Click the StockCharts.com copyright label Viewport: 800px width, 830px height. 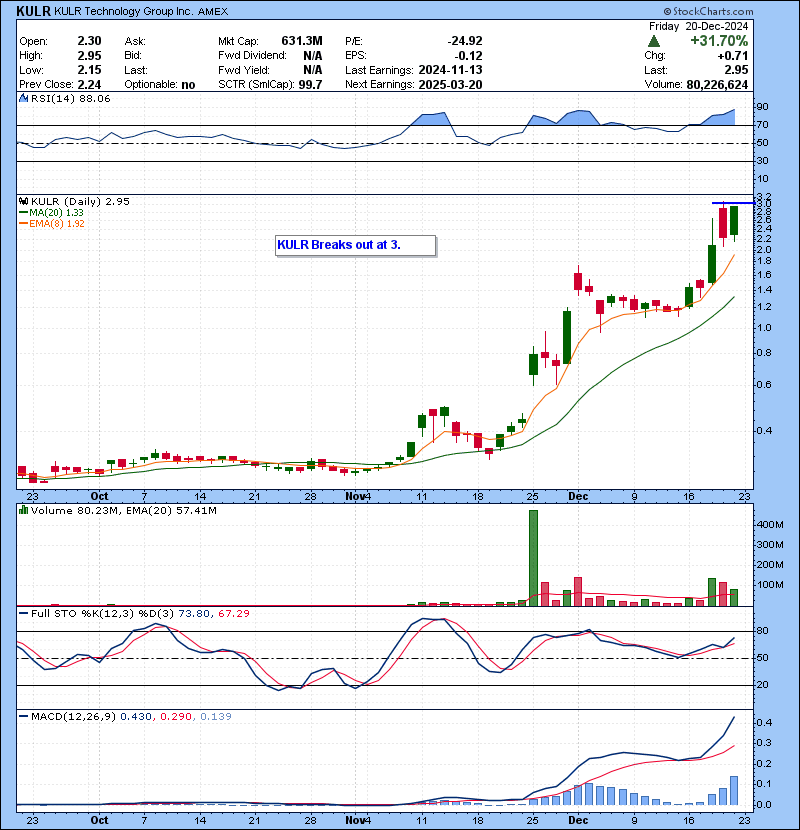point(708,11)
